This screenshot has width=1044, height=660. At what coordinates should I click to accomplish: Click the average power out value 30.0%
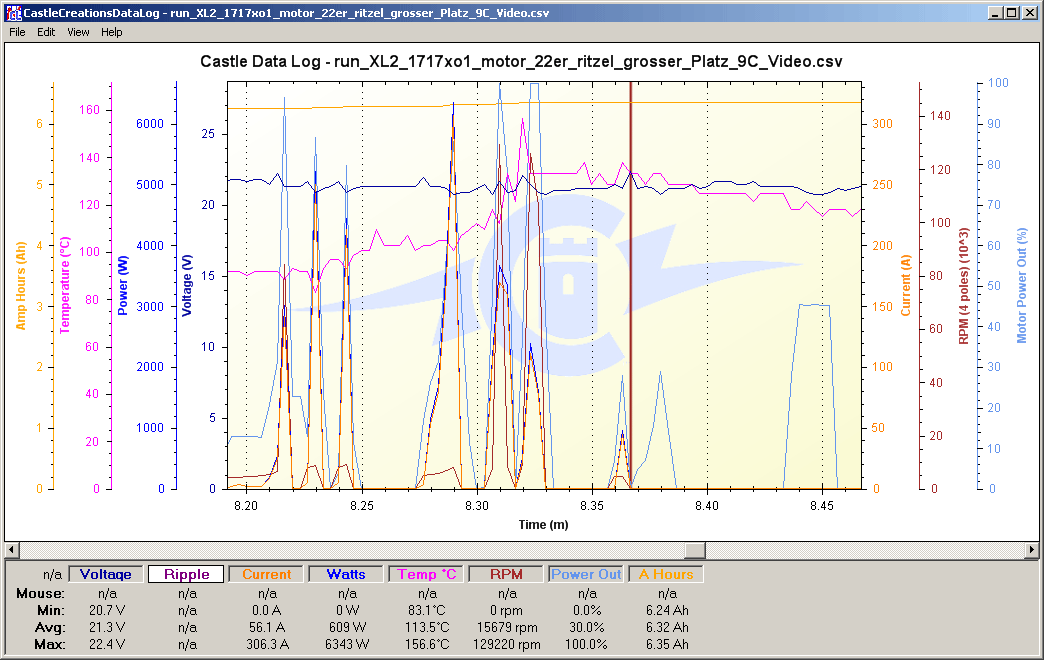(x=587, y=627)
